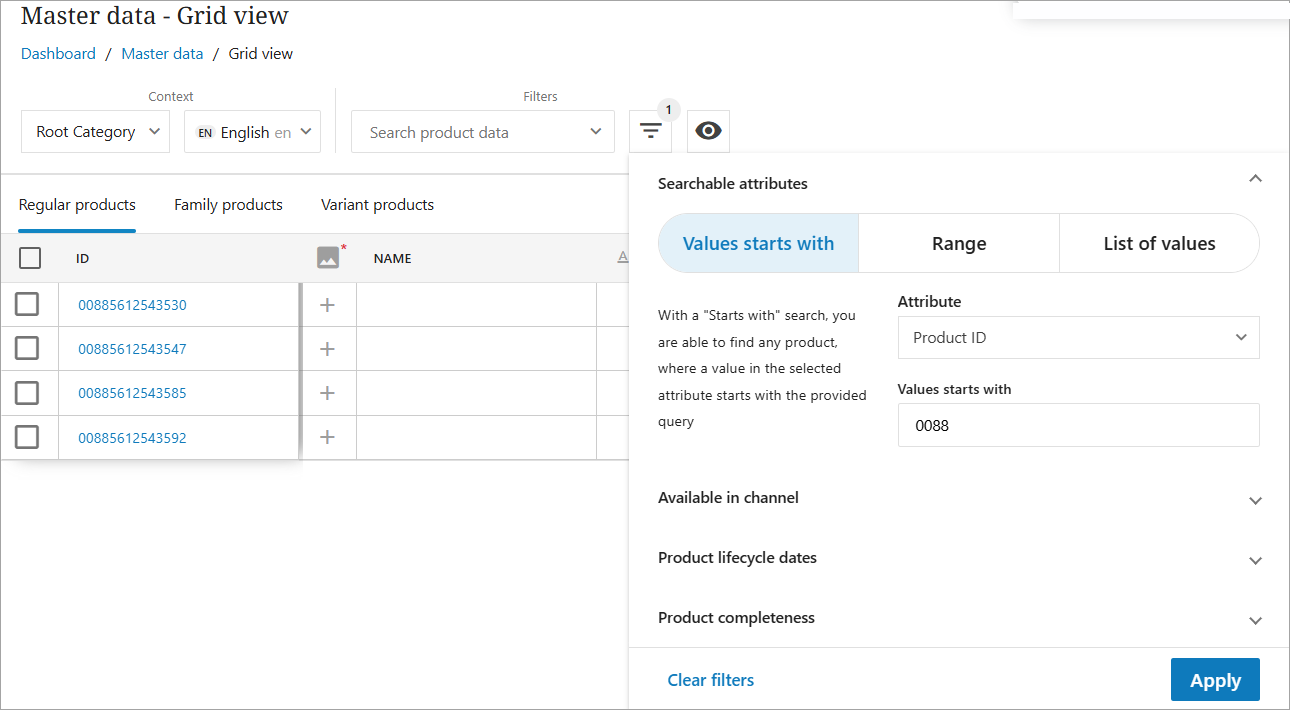The width and height of the screenshot is (1290, 710).
Task: Click the Clear filters link
Action: pos(710,680)
